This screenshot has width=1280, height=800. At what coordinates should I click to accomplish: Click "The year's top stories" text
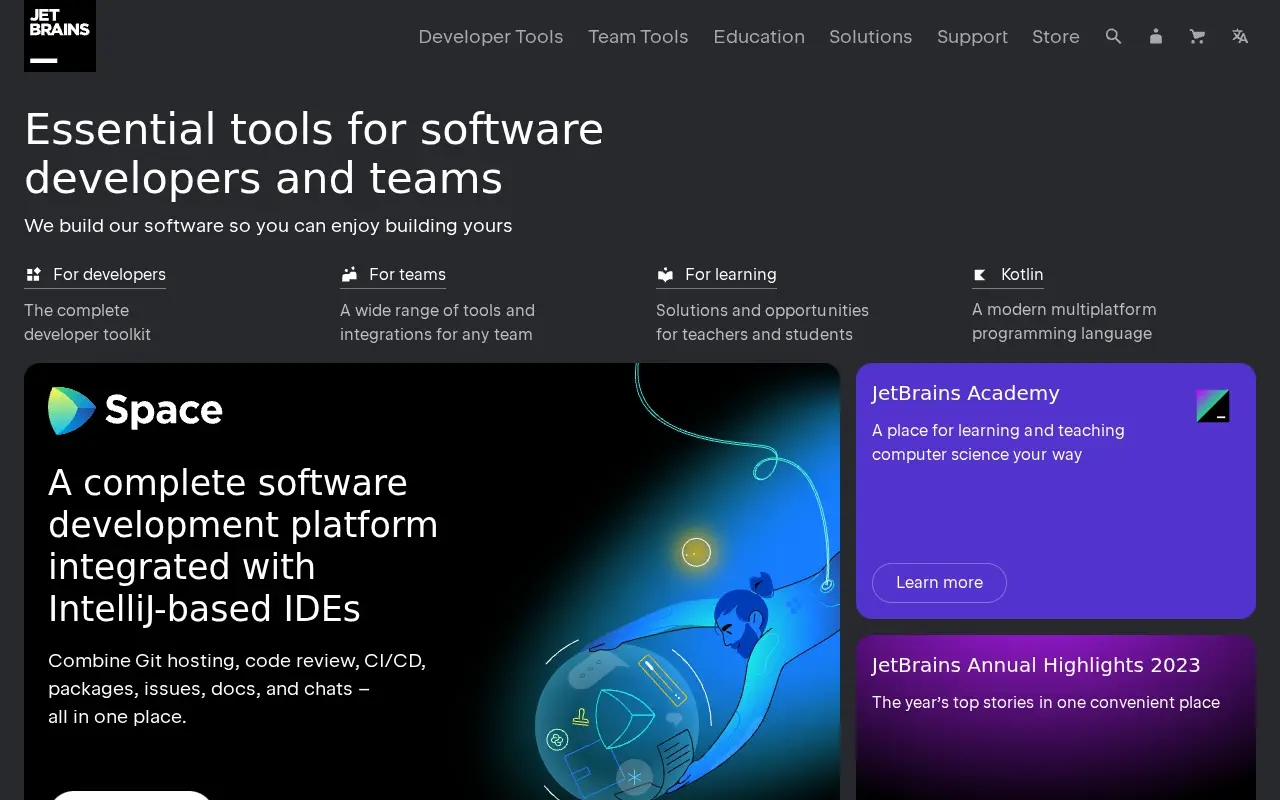click(1046, 702)
